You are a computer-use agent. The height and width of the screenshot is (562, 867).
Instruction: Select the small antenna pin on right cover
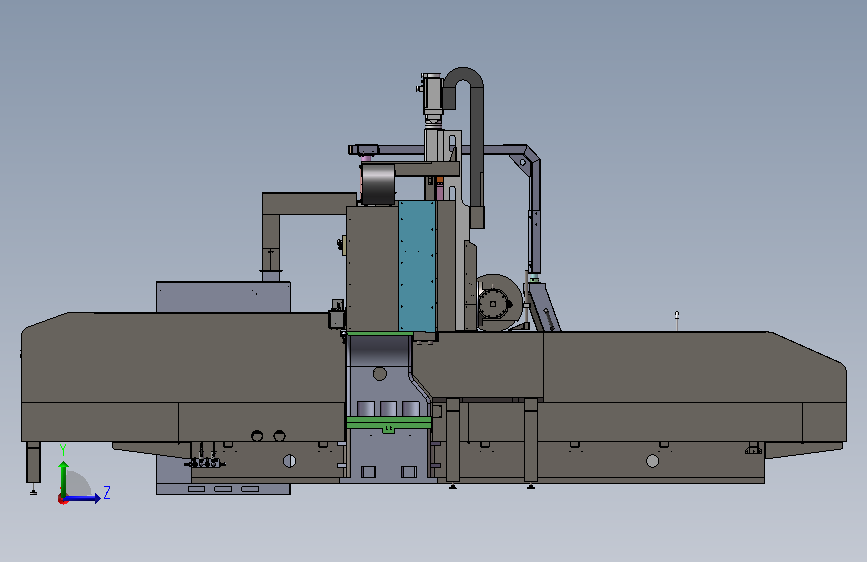677,321
